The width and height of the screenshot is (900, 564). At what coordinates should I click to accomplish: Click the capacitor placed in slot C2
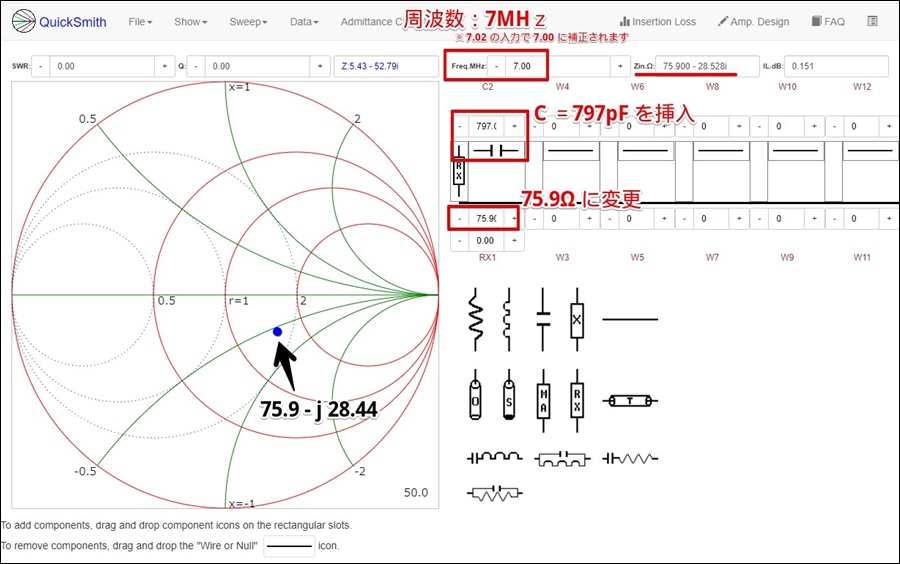496,151
